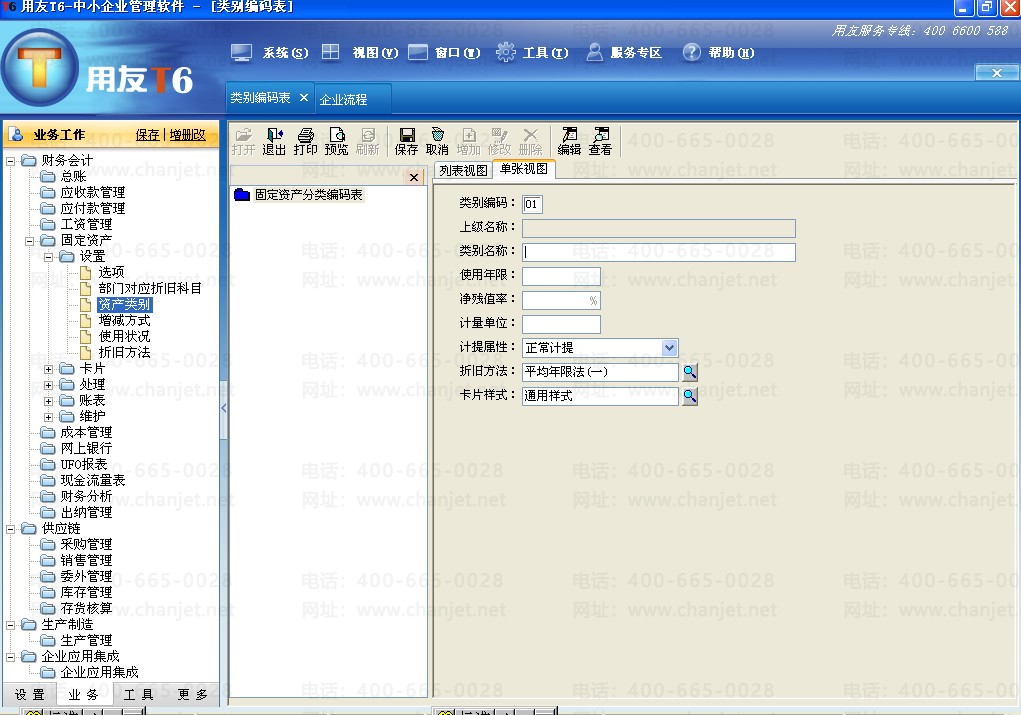
Task: Click the 编辑 (Edit) toolbar icon
Action: coord(569,141)
